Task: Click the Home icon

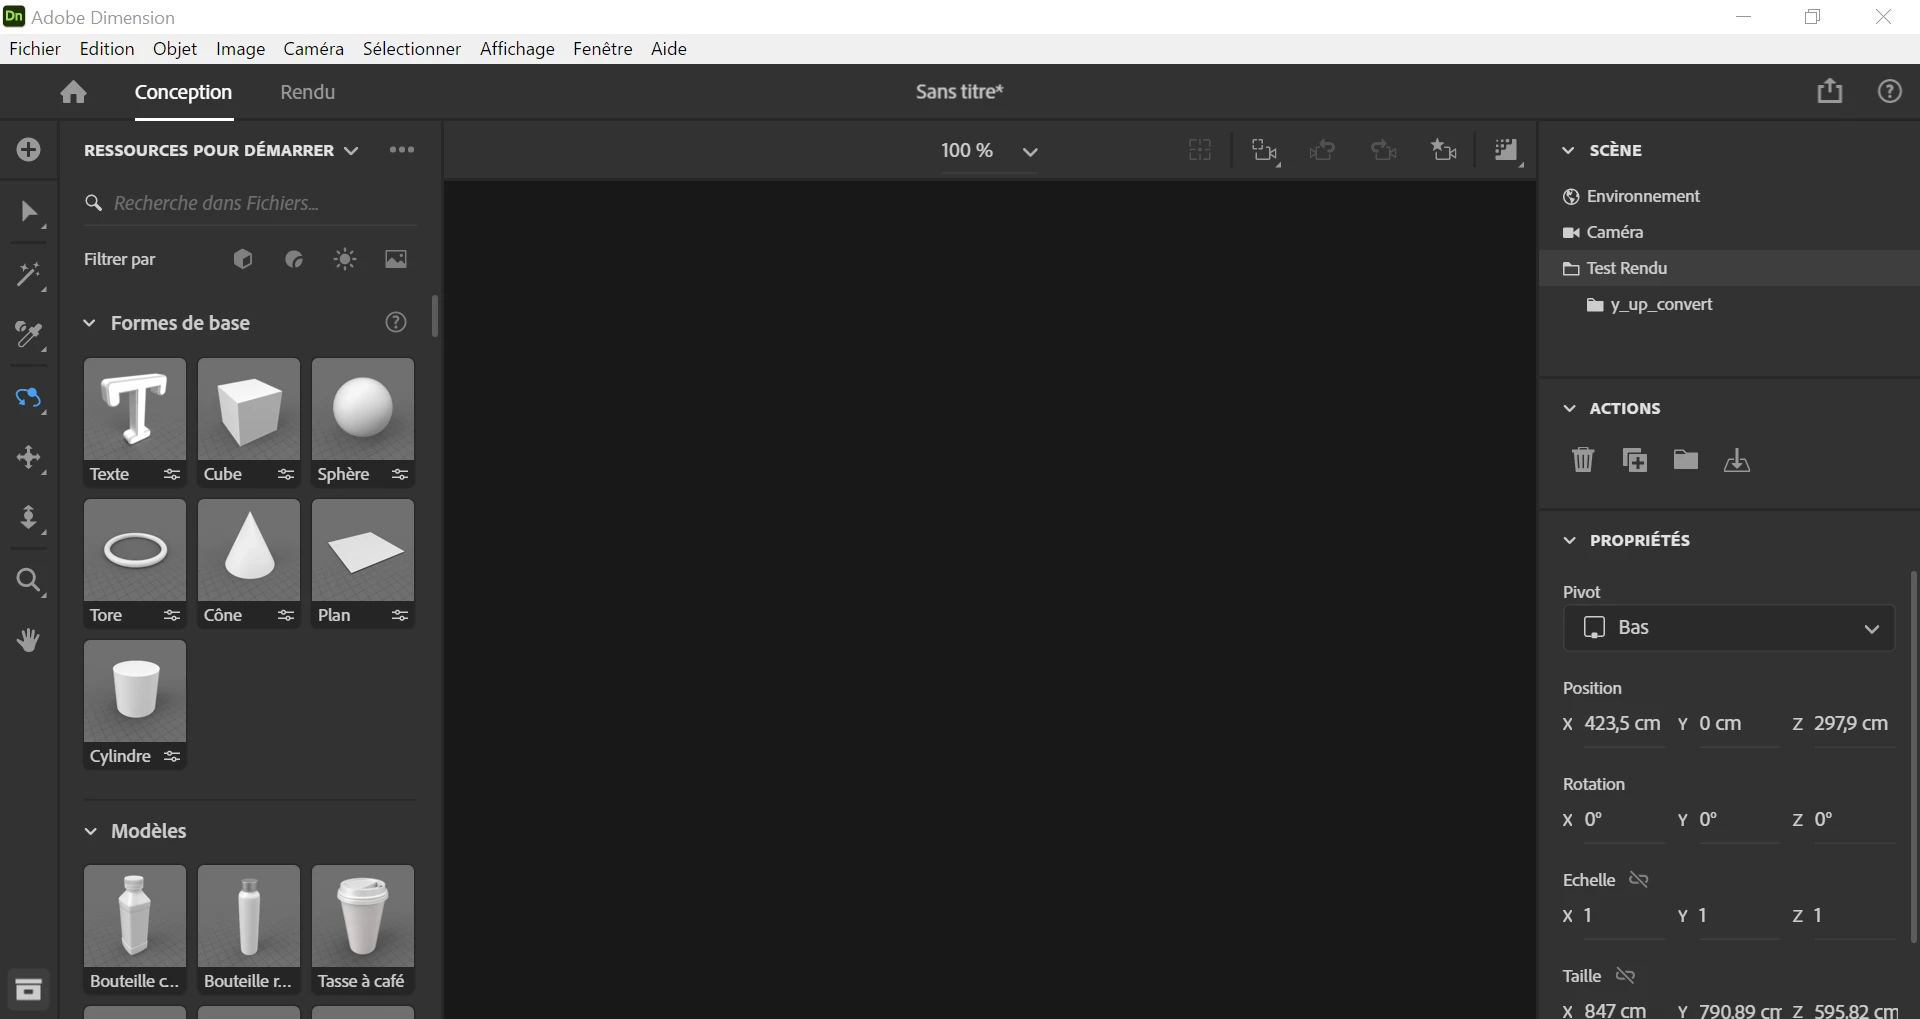Action: (73, 92)
